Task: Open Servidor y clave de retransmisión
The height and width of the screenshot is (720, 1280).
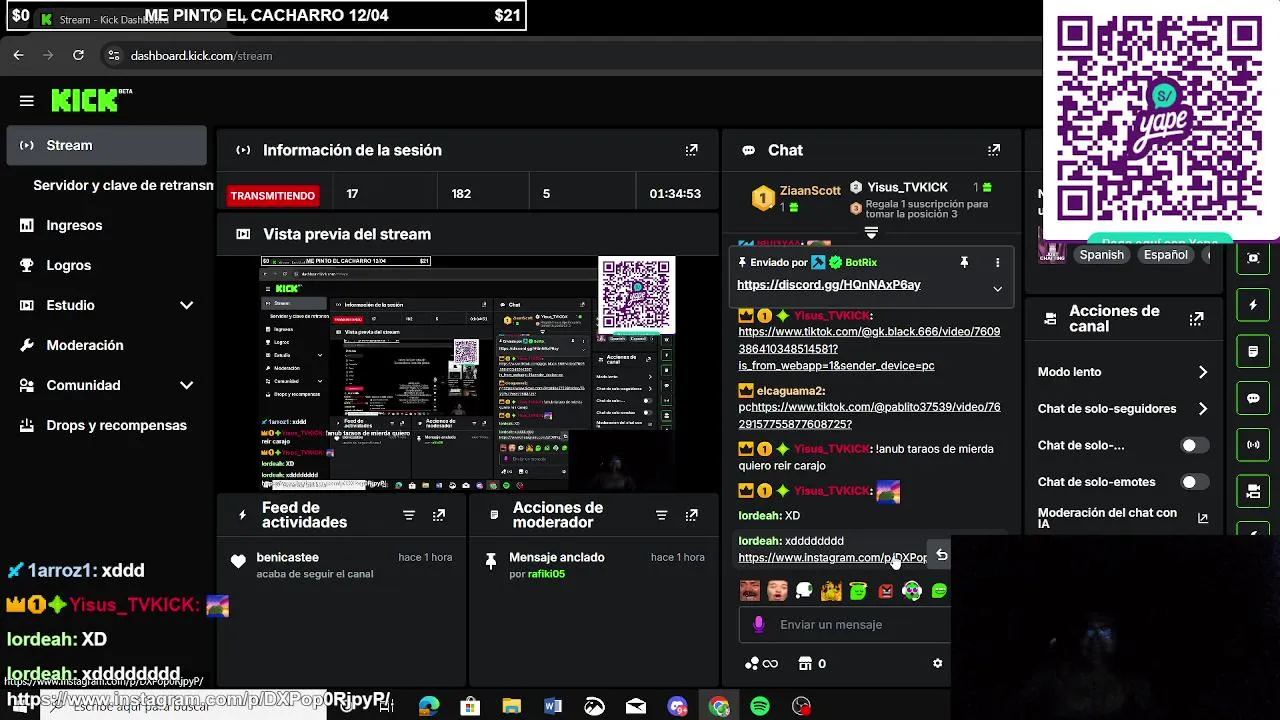Action: point(123,185)
